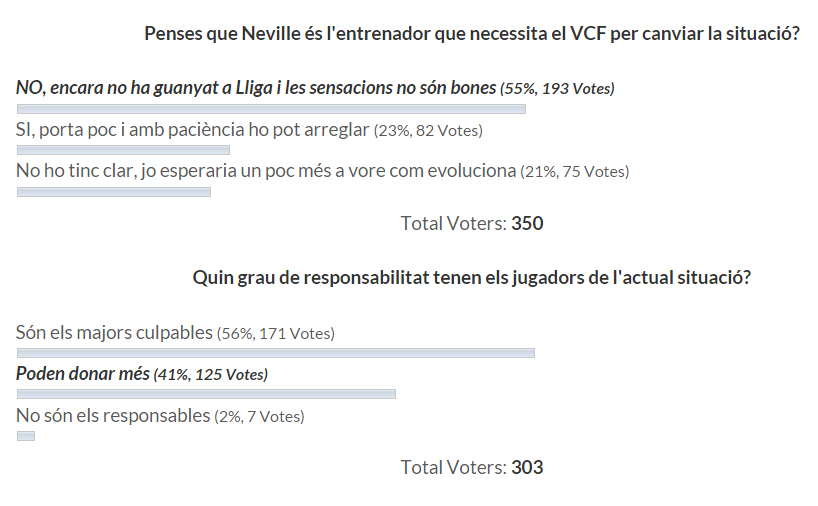The height and width of the screenshot is (506, 818).
Task: Select 'No ho tinc clar' answer text
Action: tap(266, 171)
